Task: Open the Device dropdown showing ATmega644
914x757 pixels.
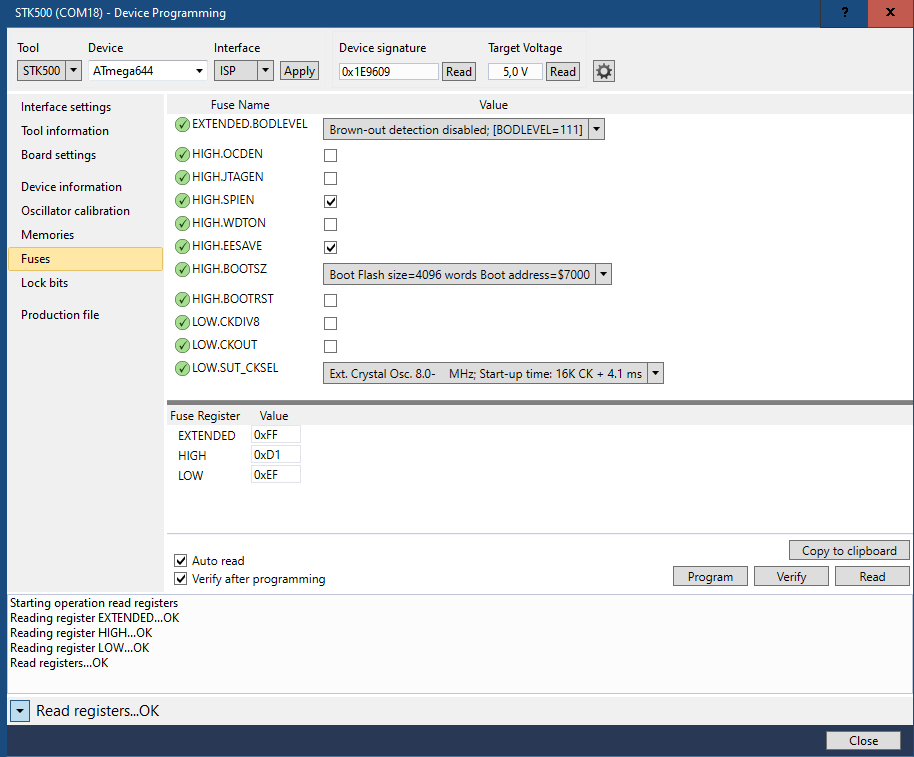Action: 147,71
